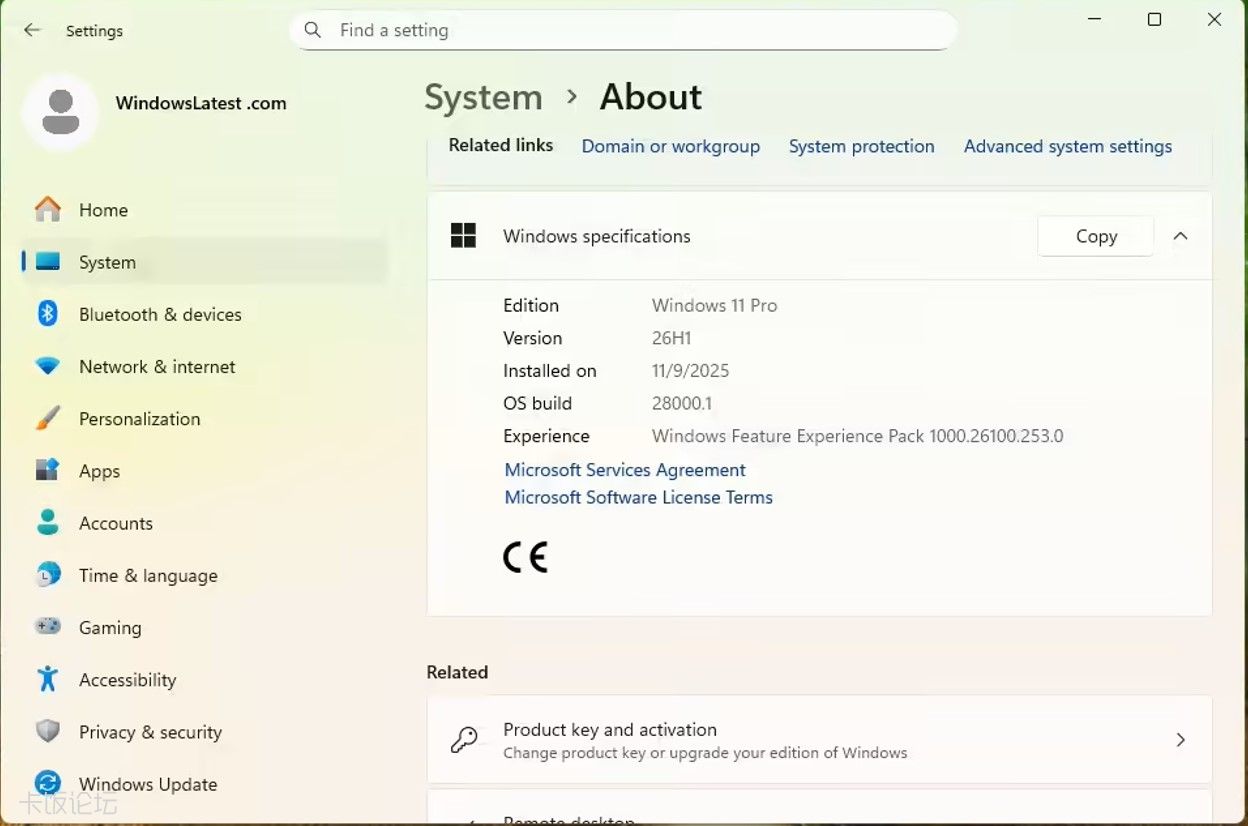Go to Accounts settings page
This screenshot has width=1248, height=826.
[115, 523]
